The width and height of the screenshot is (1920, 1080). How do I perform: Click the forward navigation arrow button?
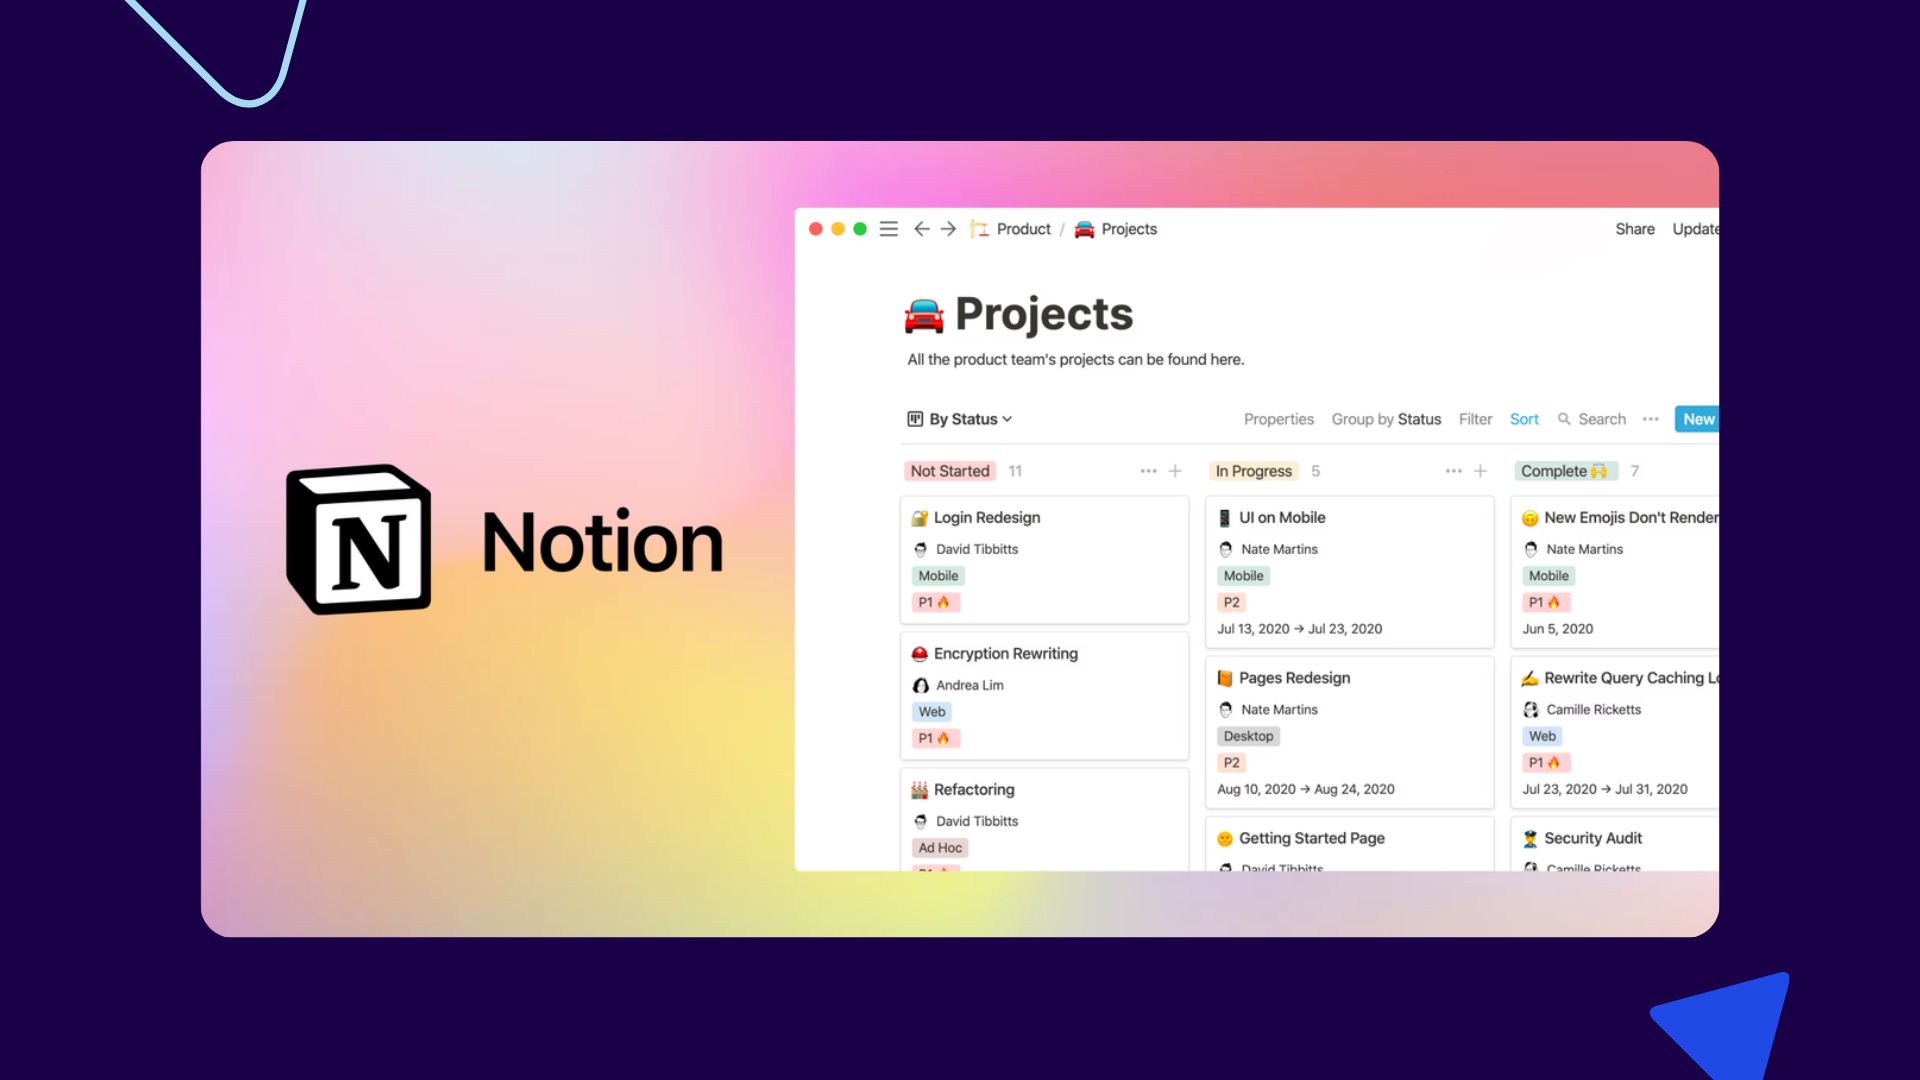point(947,228)
